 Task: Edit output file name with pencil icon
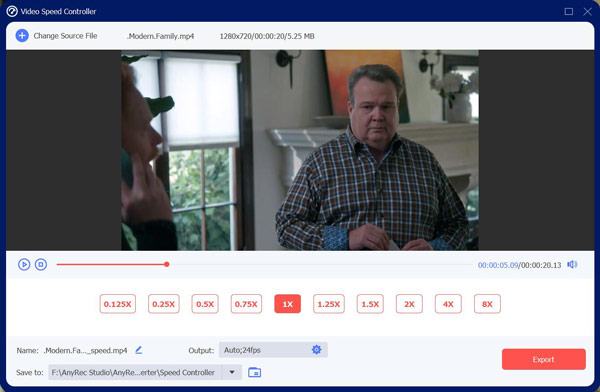pos(139,350)
